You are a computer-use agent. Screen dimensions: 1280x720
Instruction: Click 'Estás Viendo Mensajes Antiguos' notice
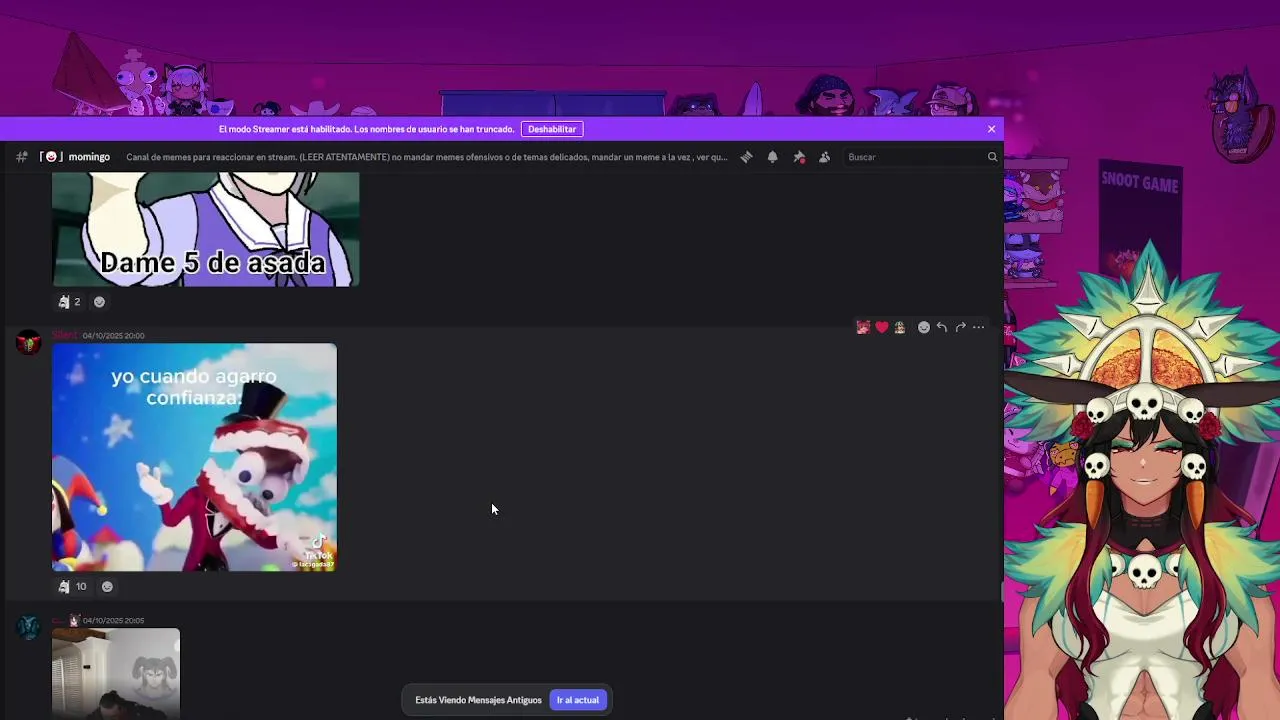point(478,700)
